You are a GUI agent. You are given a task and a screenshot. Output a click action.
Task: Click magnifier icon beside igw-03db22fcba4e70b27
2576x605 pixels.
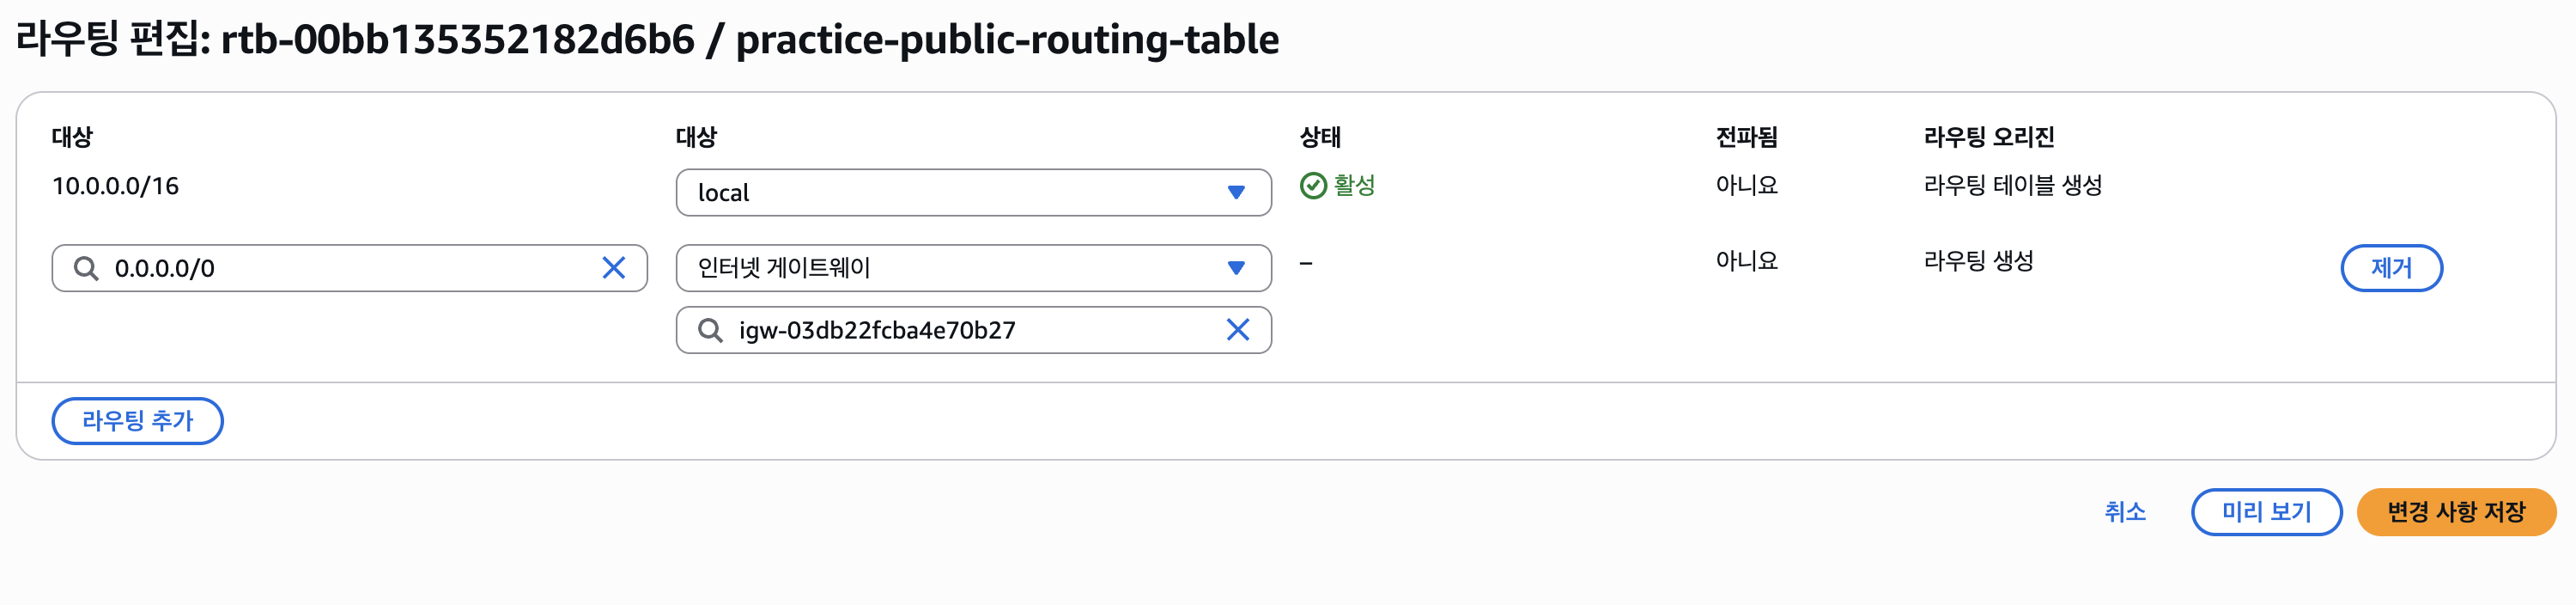click(x=710, y=330)
